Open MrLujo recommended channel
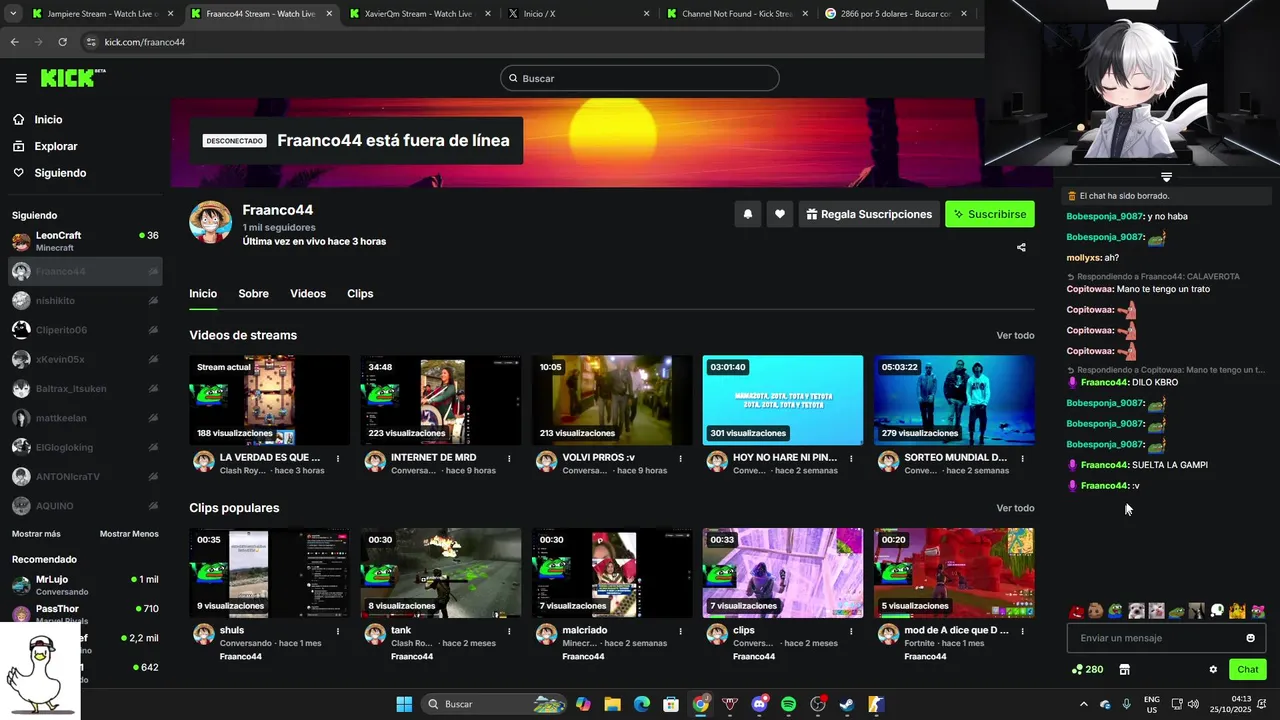 [x=85, y=585]
